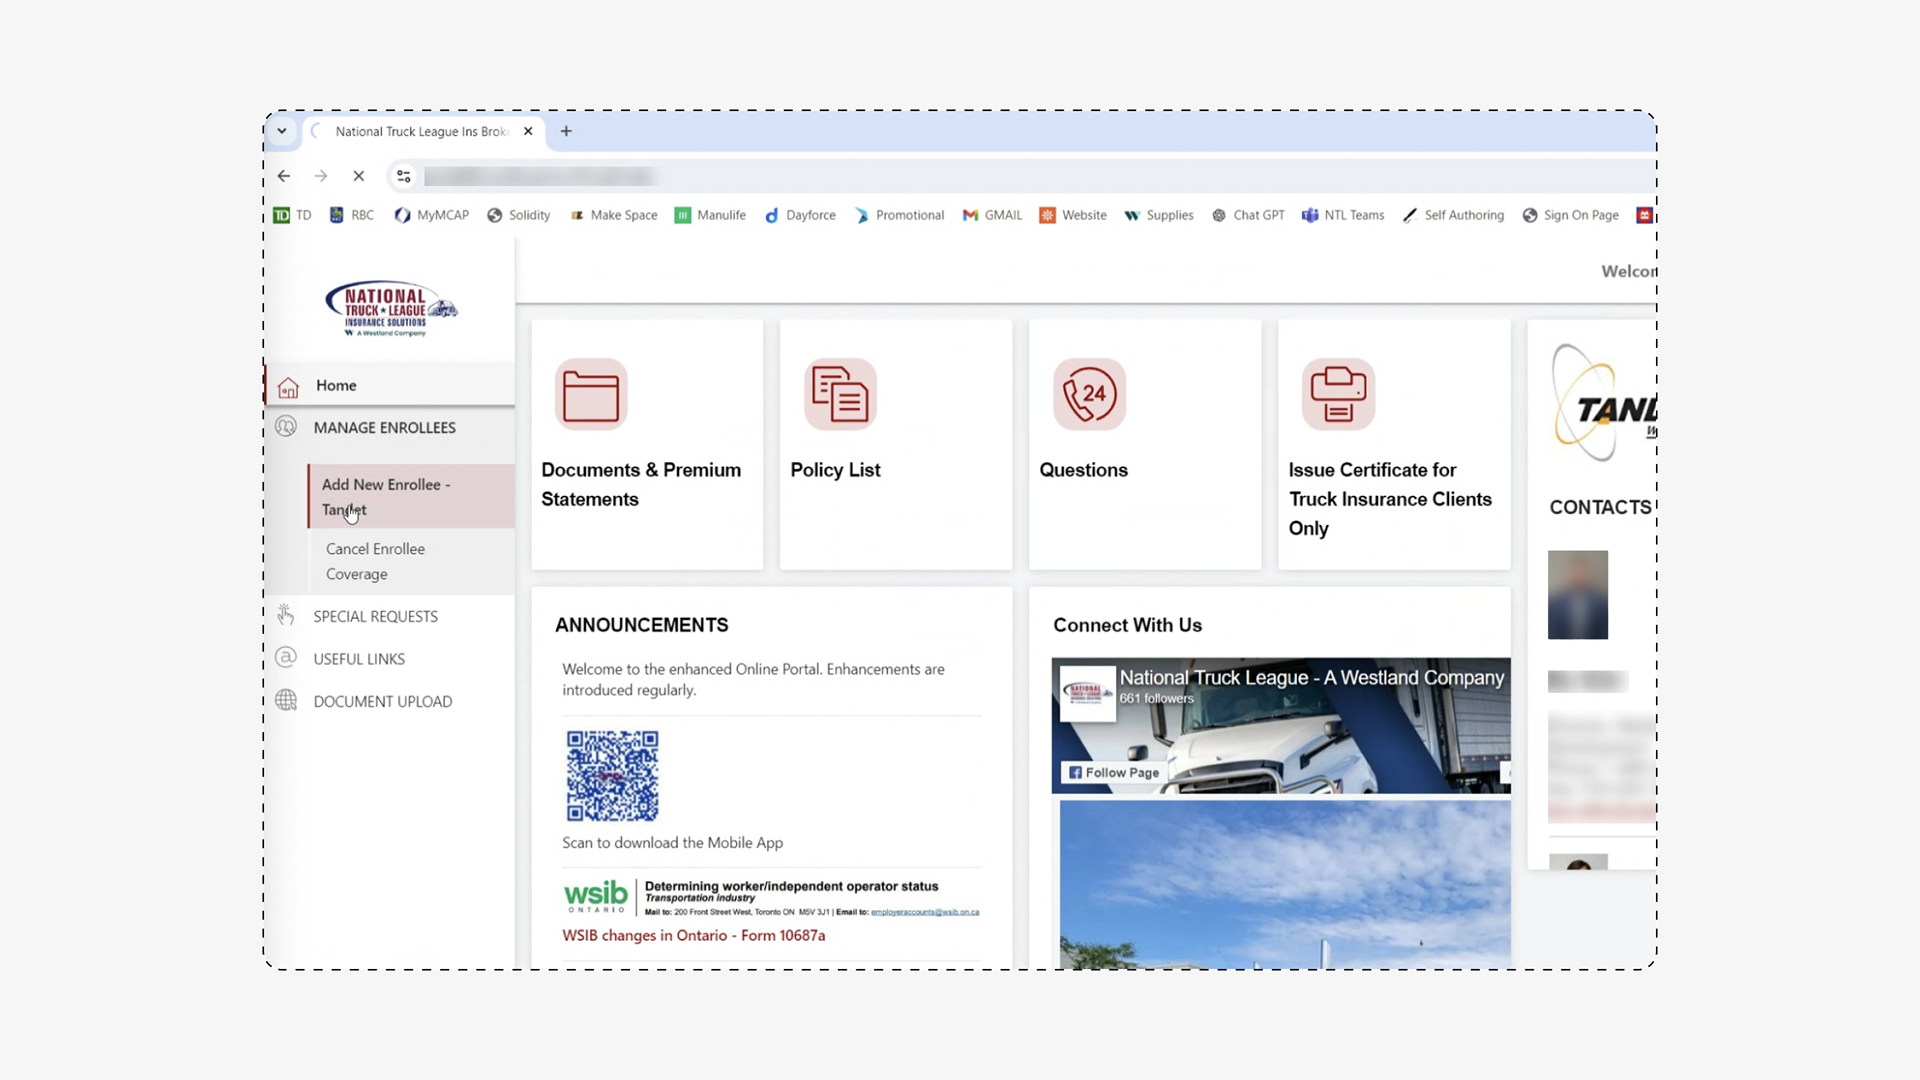Click the mobile app QR code image
This screenshot has height=1080, width=1920.
pyautogui.click(x=612, y=776)
